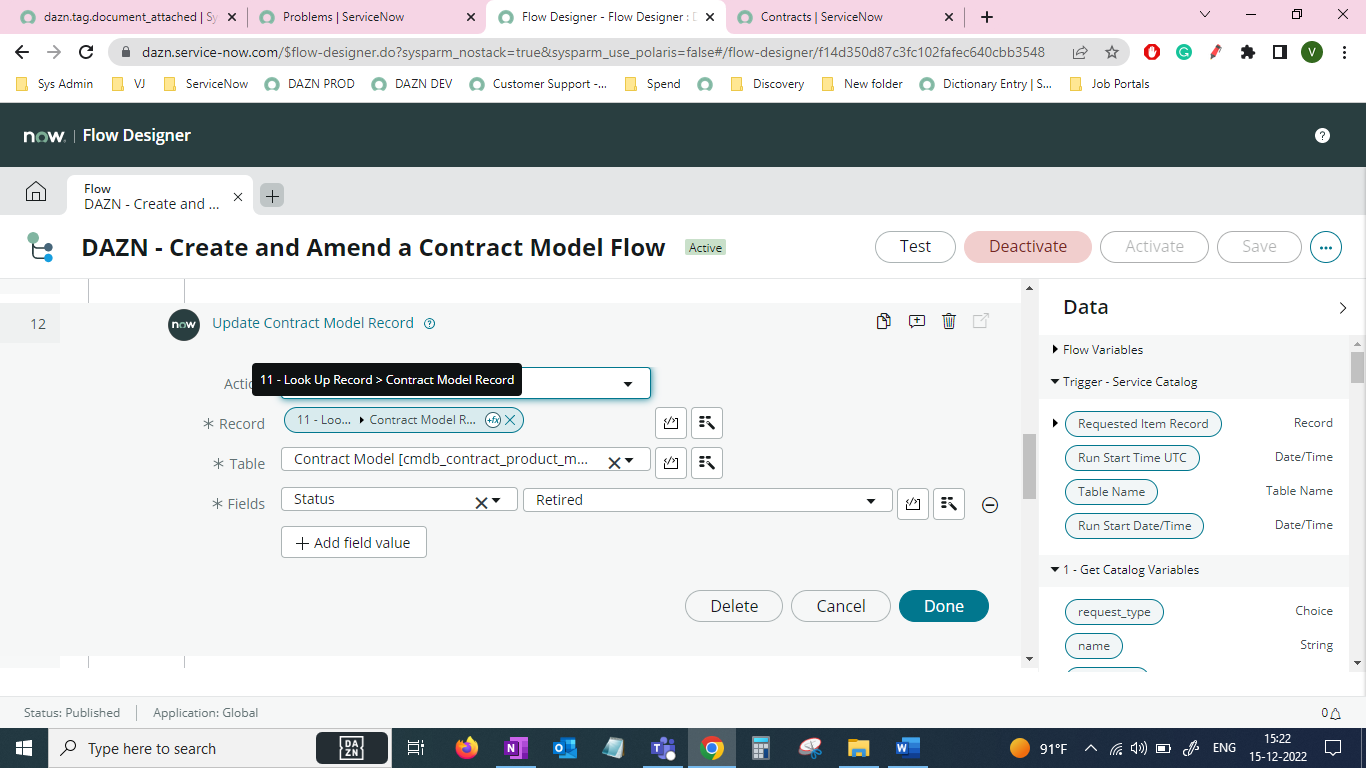
Task: Click the Done button
Action: (944, 606)
